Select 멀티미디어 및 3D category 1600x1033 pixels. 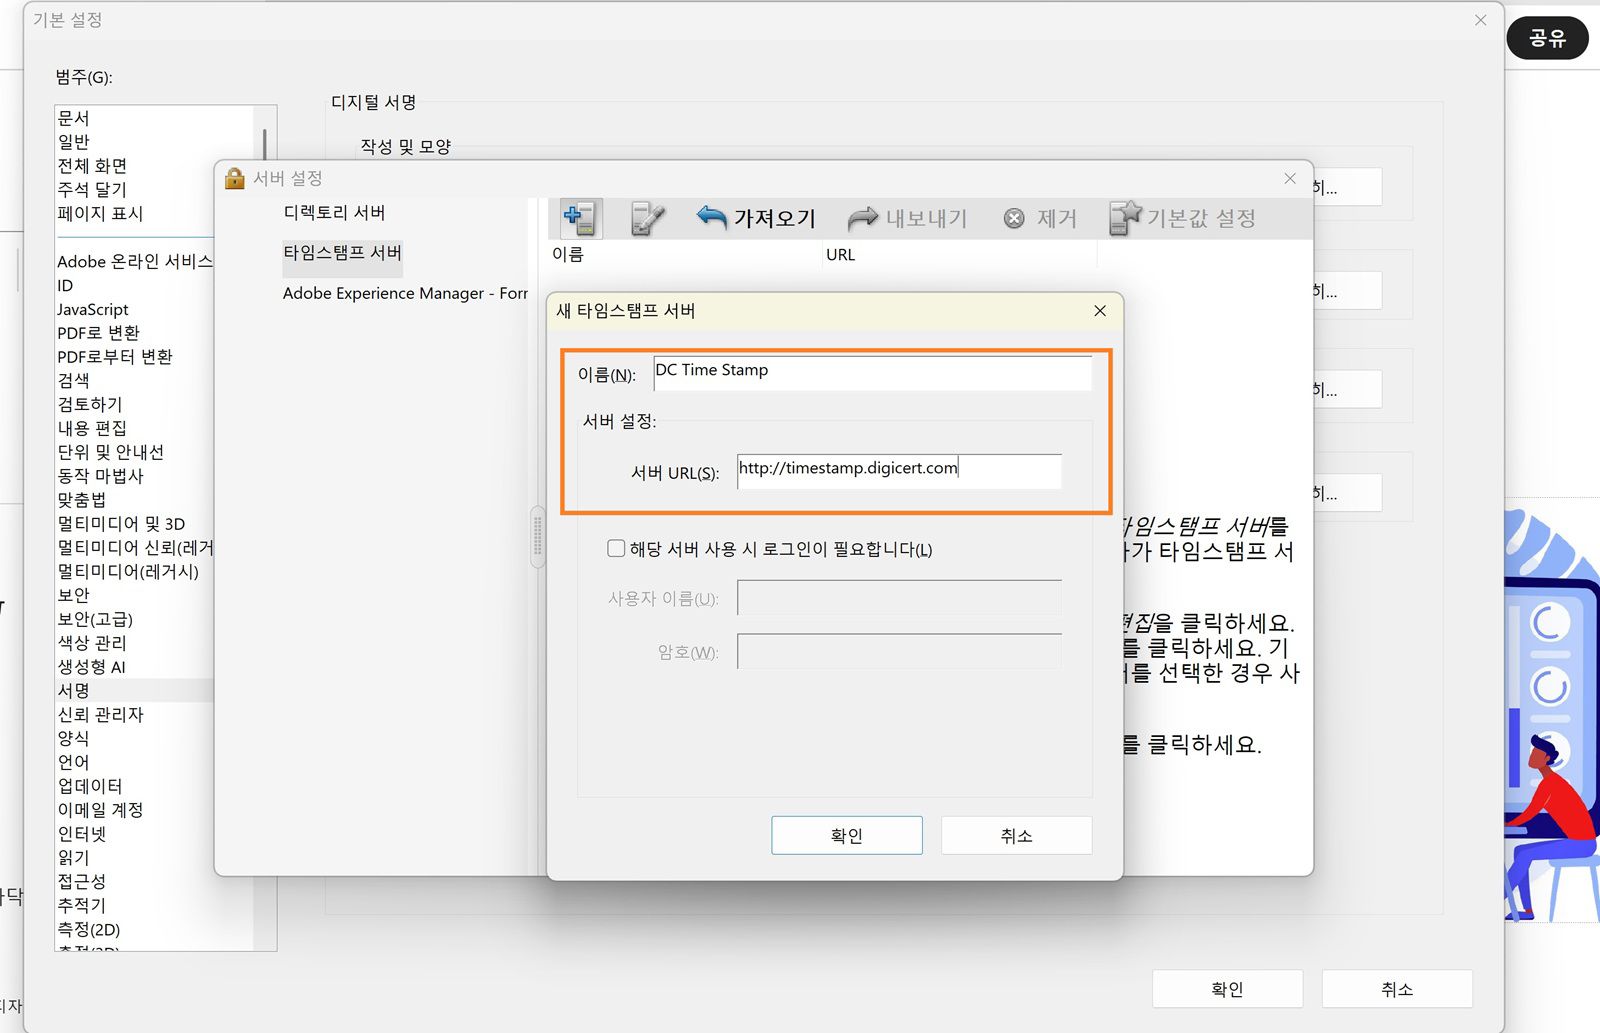pos(121,524)
